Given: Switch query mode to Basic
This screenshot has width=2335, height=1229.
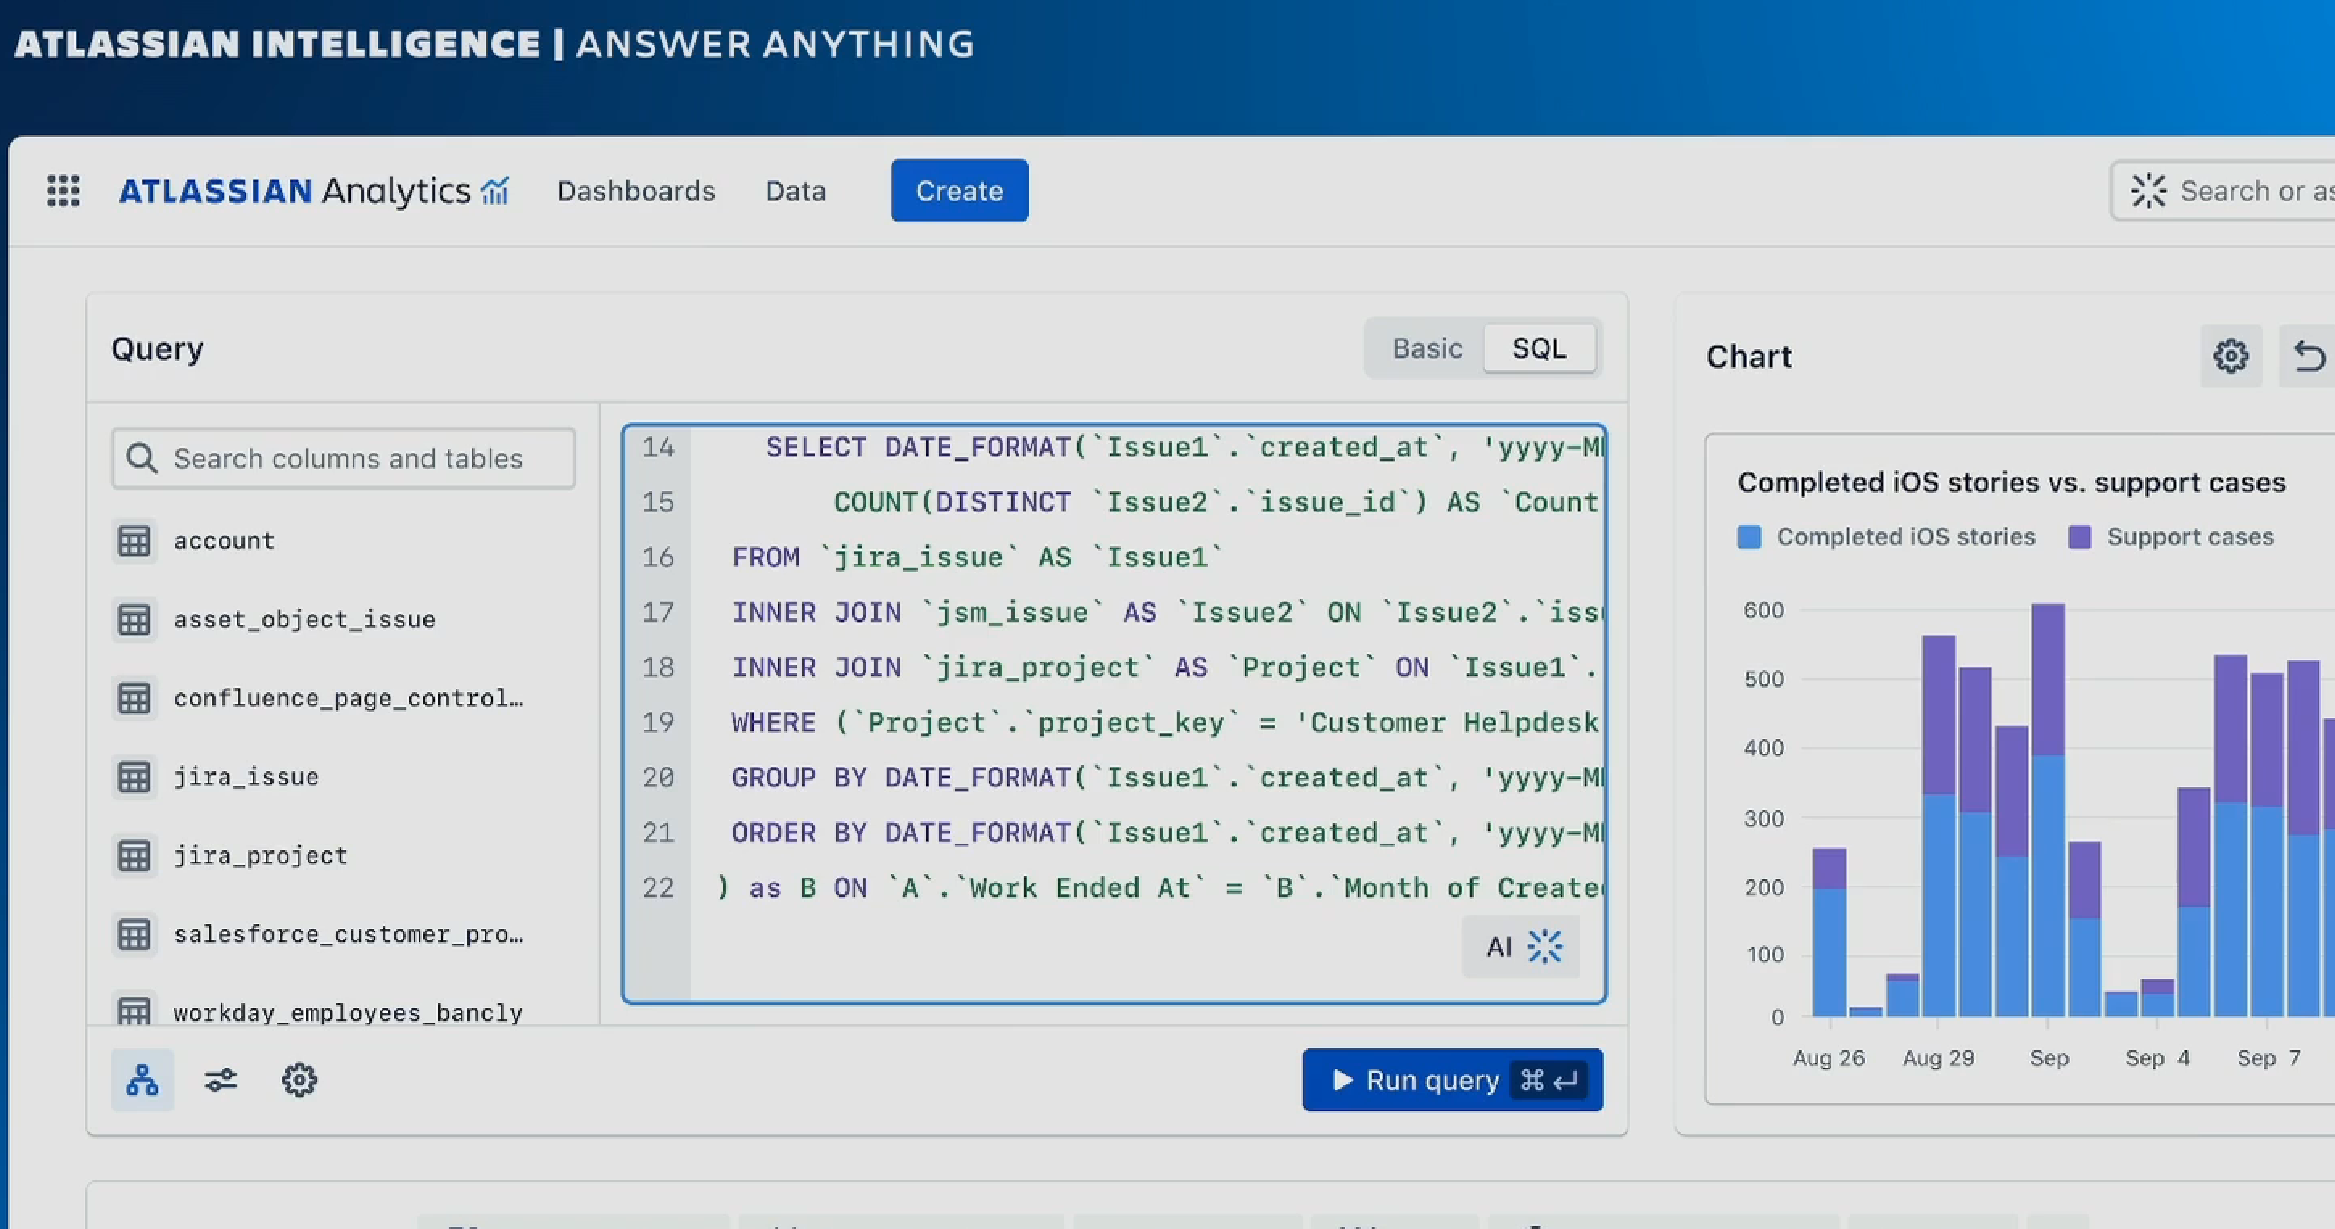Looking at the screenshot, I should (x=1427, y=348).
